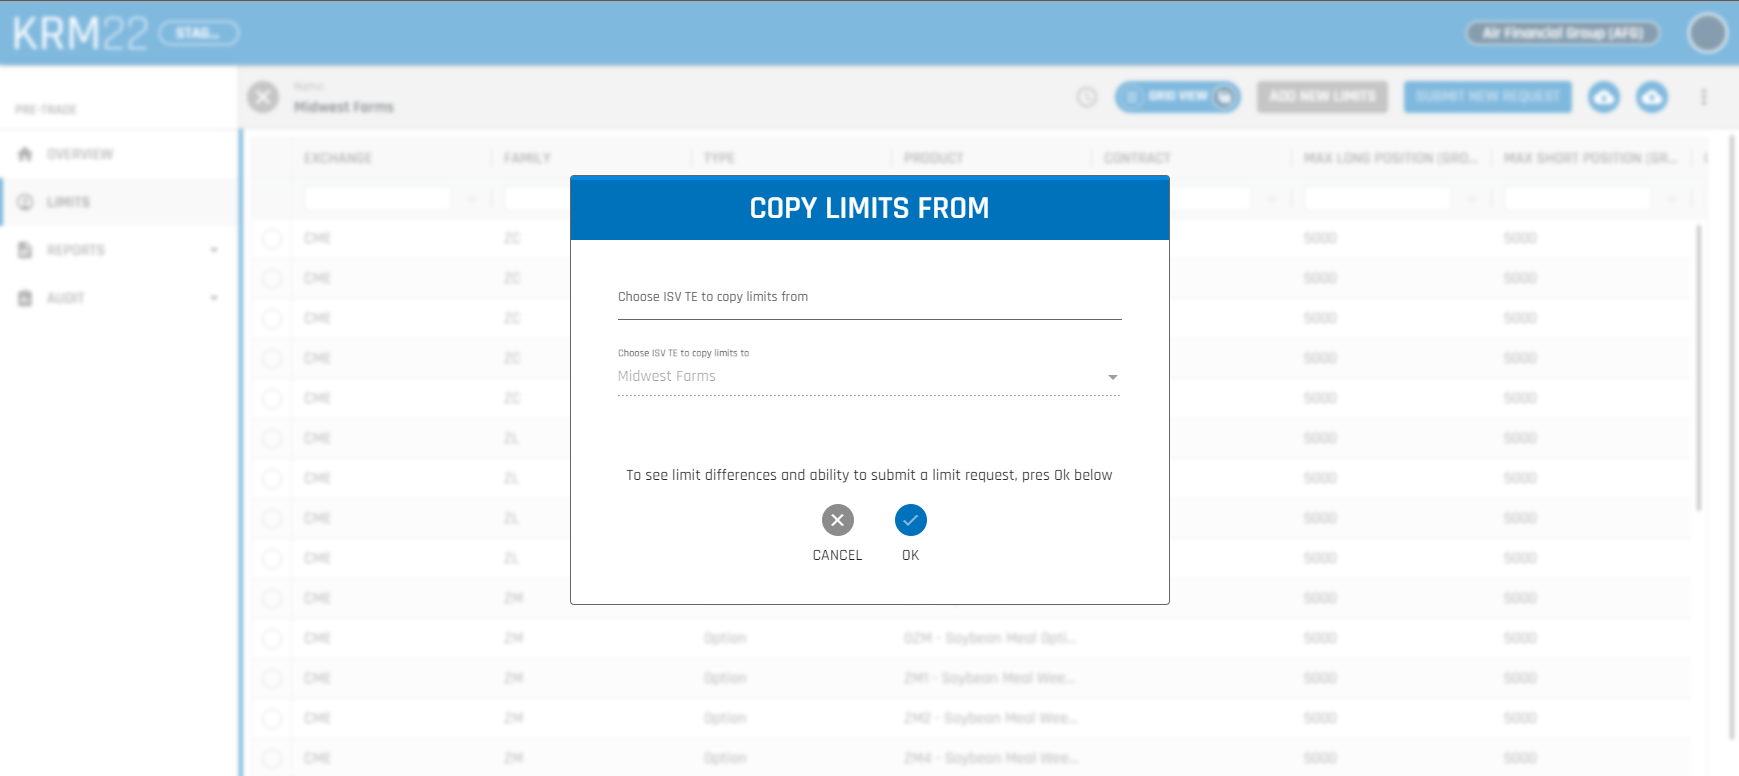
Task: Toggle the Grid View switch
Action: (1177, 97)
